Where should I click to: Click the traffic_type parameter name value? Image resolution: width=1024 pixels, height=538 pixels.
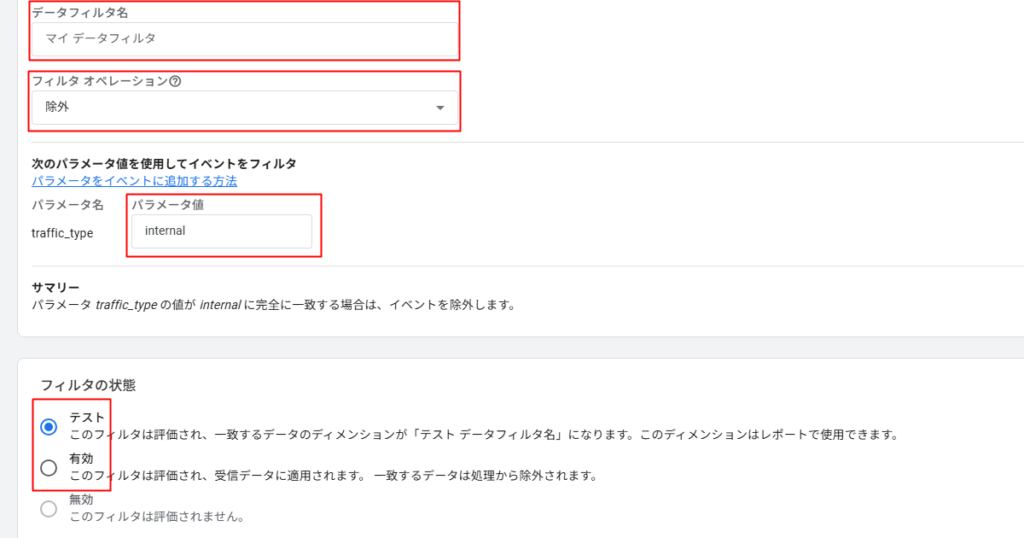(x=62, y=233)
